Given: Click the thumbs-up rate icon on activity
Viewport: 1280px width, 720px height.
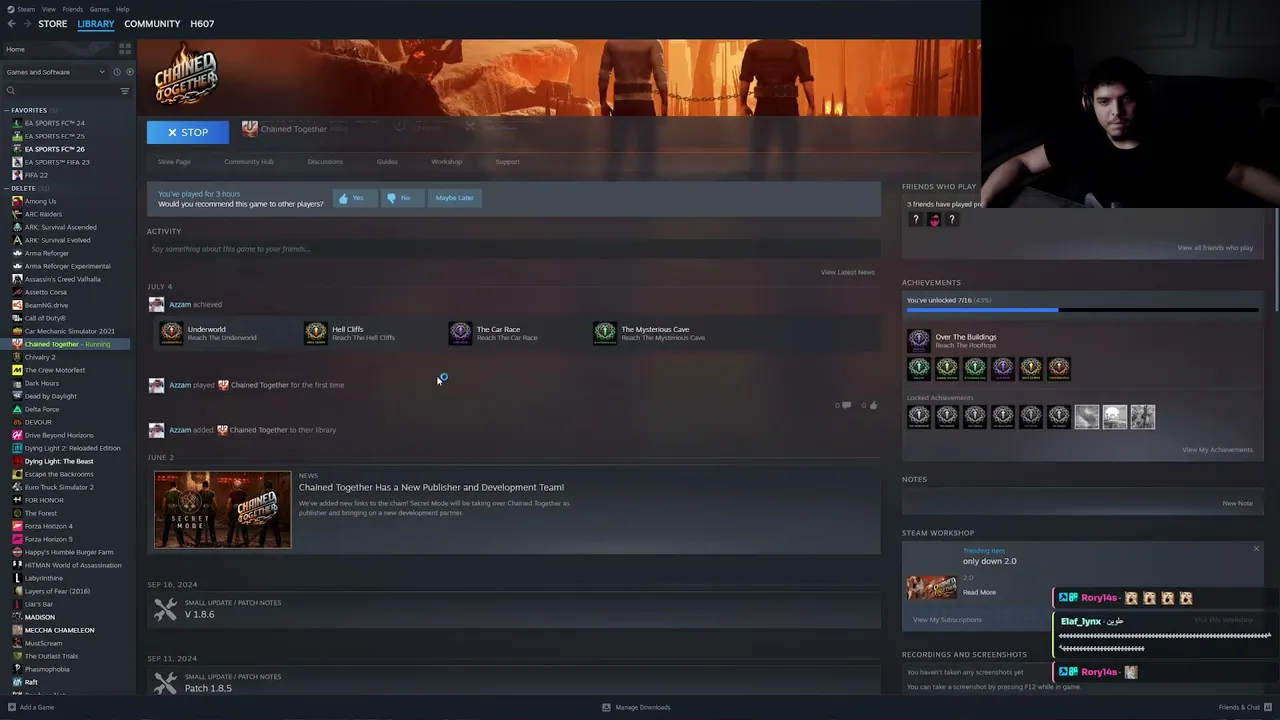Looking at the screenshot, I should click(873, 405).
